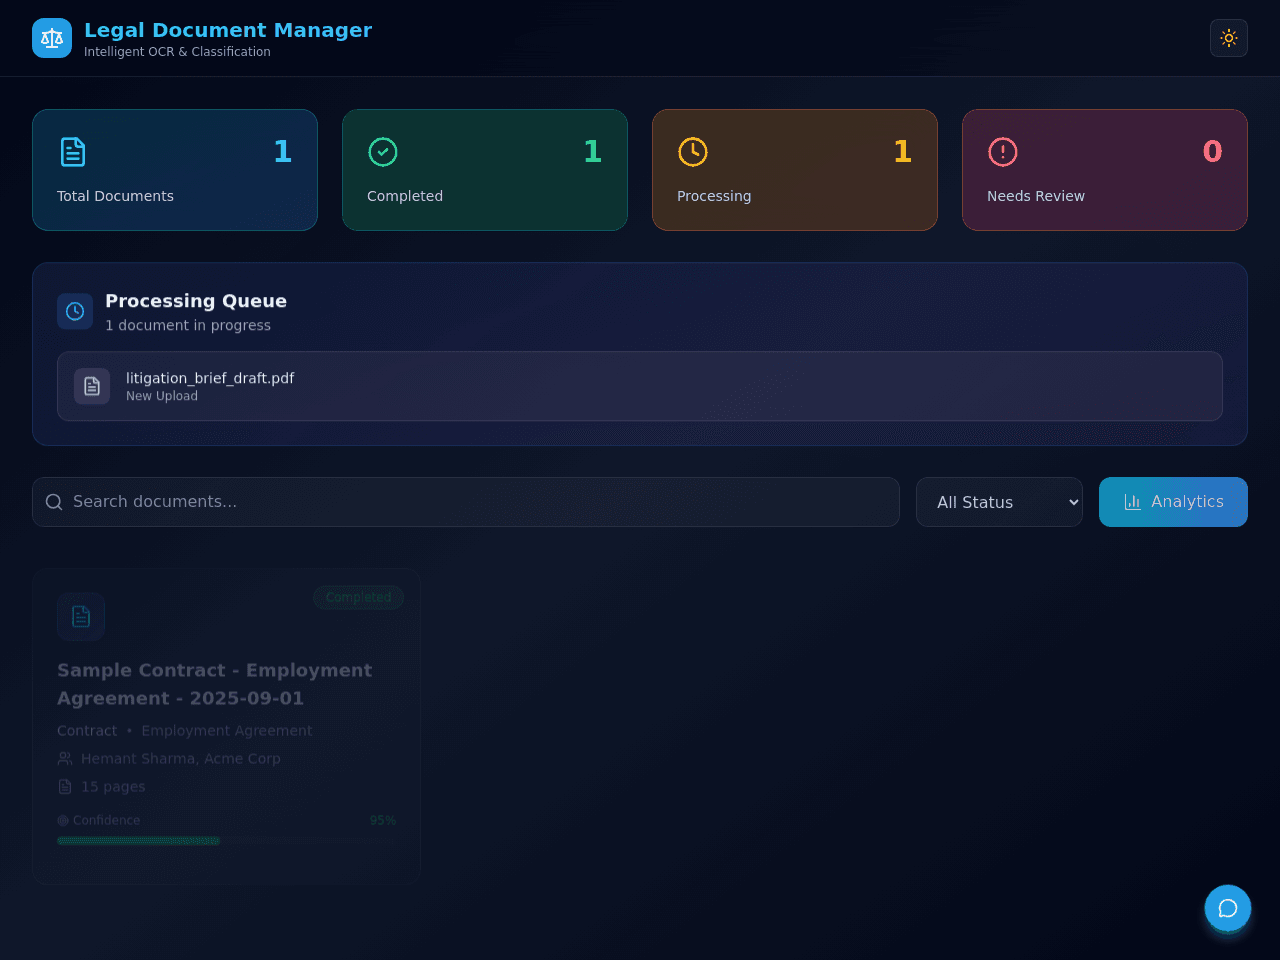Open the All Status filter dropdown
The height and width of the screenshot is (960, 1280).
999,502
